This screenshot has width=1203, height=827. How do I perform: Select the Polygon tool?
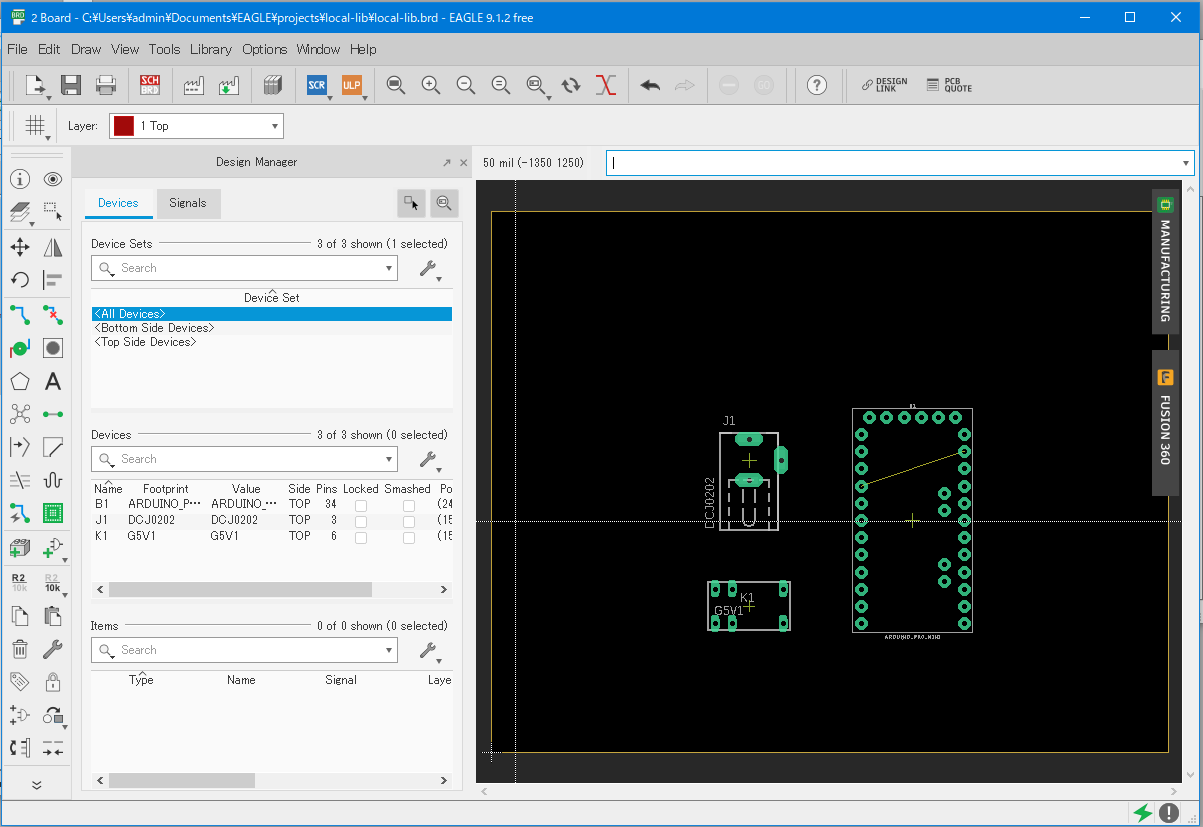pyautogui.click(x=20, y=381)
